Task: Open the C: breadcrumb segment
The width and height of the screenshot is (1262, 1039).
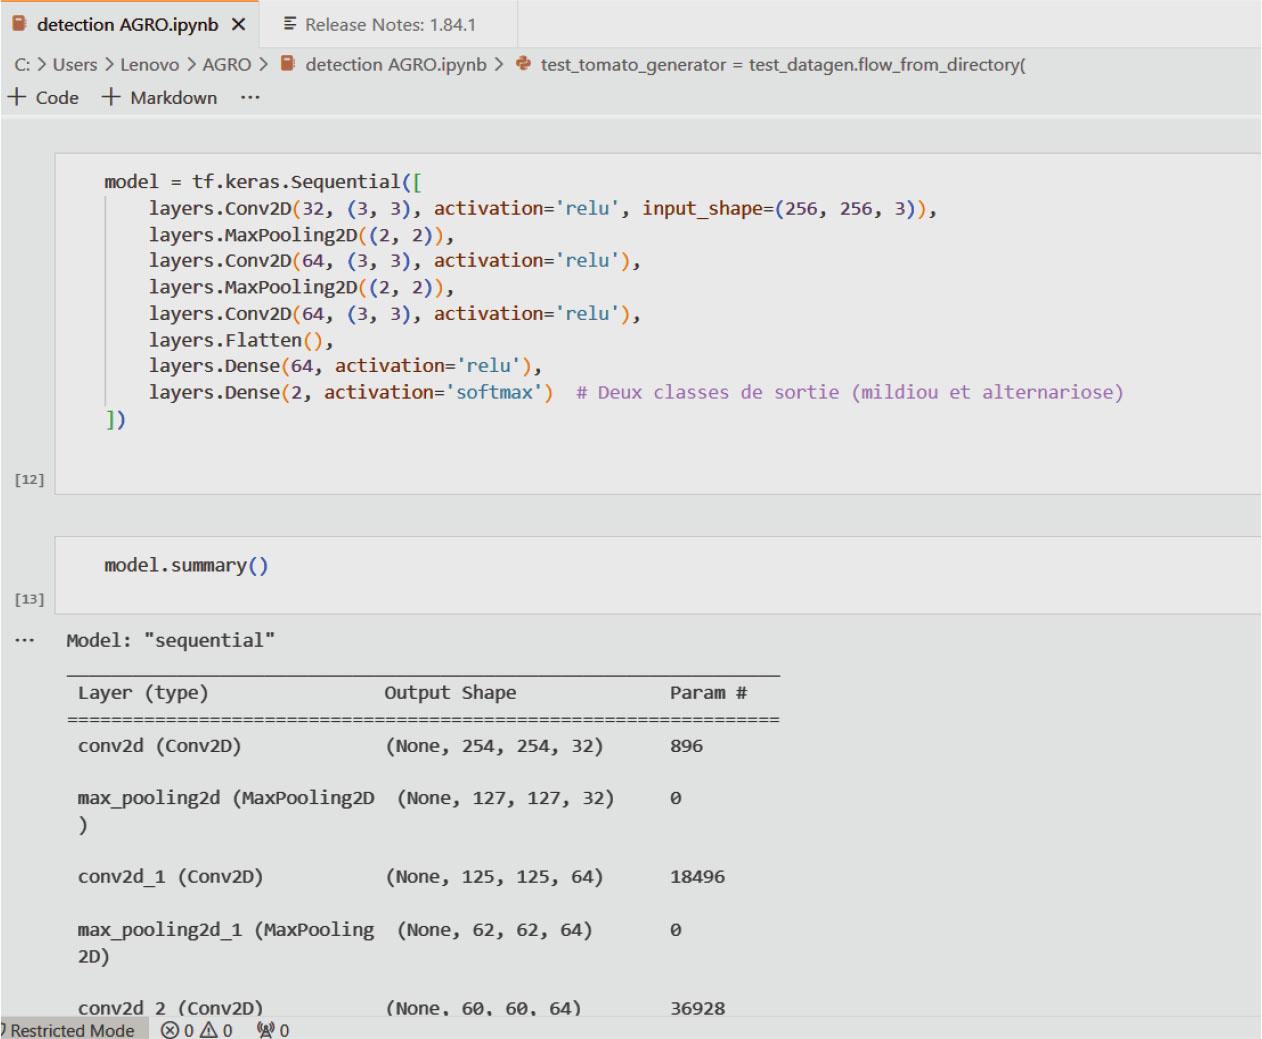Action: tap(22, 65)
